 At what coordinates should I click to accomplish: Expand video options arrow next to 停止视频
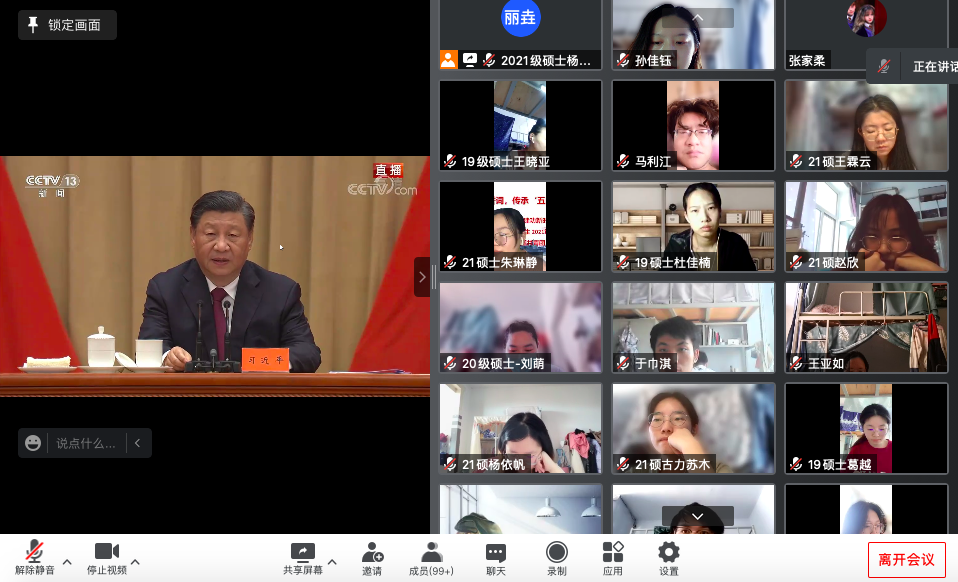(135, 562)
